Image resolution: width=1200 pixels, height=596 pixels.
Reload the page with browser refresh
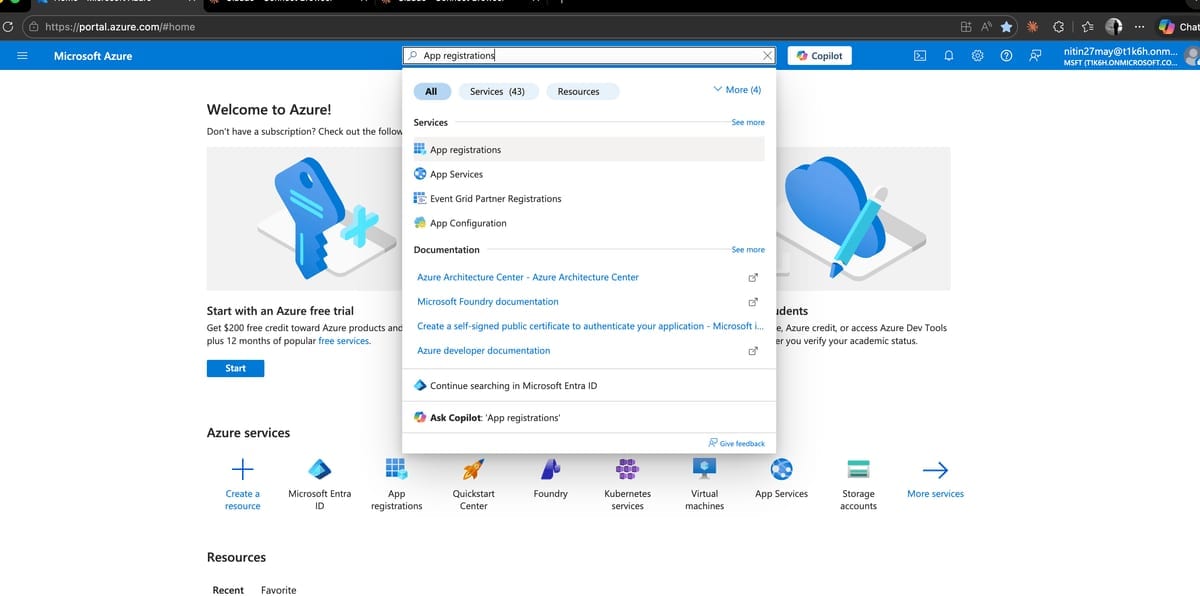(8, 27)
